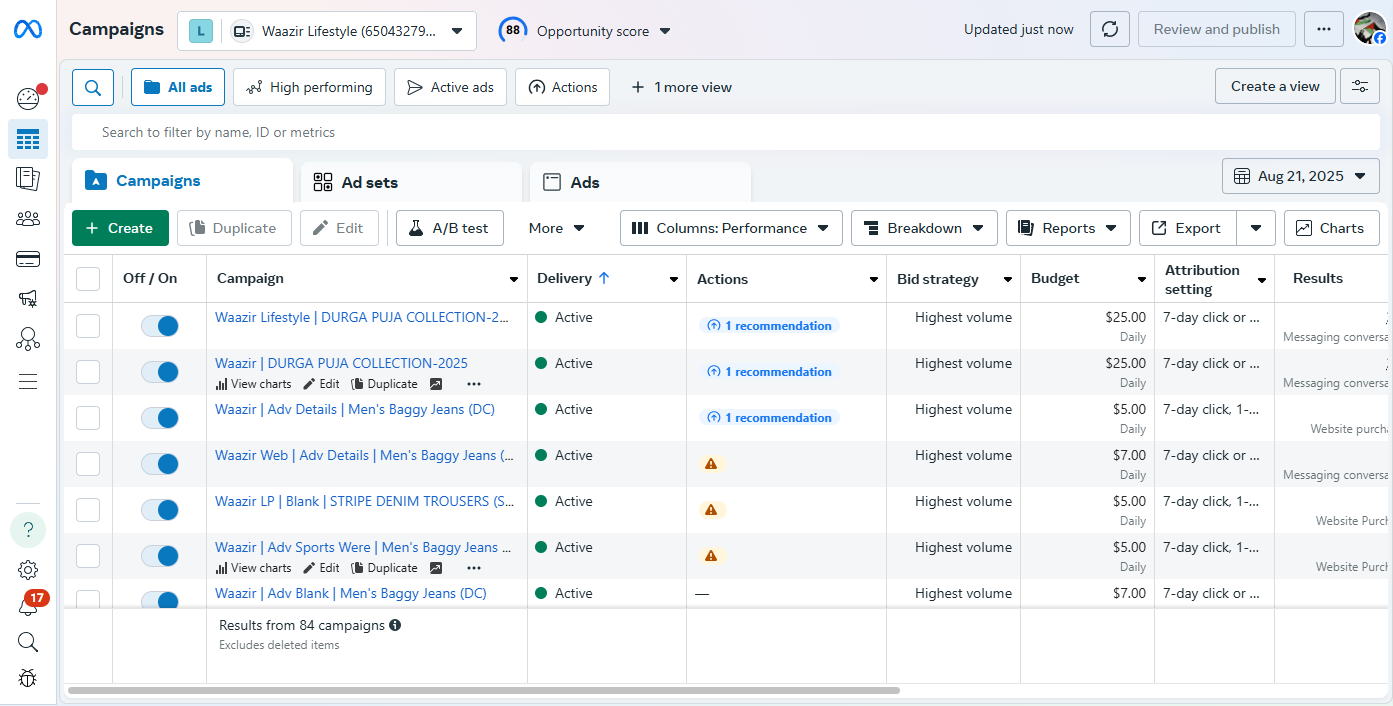Select the Campaigns tab
This screenshot has width=1393, height=706.
pos(182,181)
